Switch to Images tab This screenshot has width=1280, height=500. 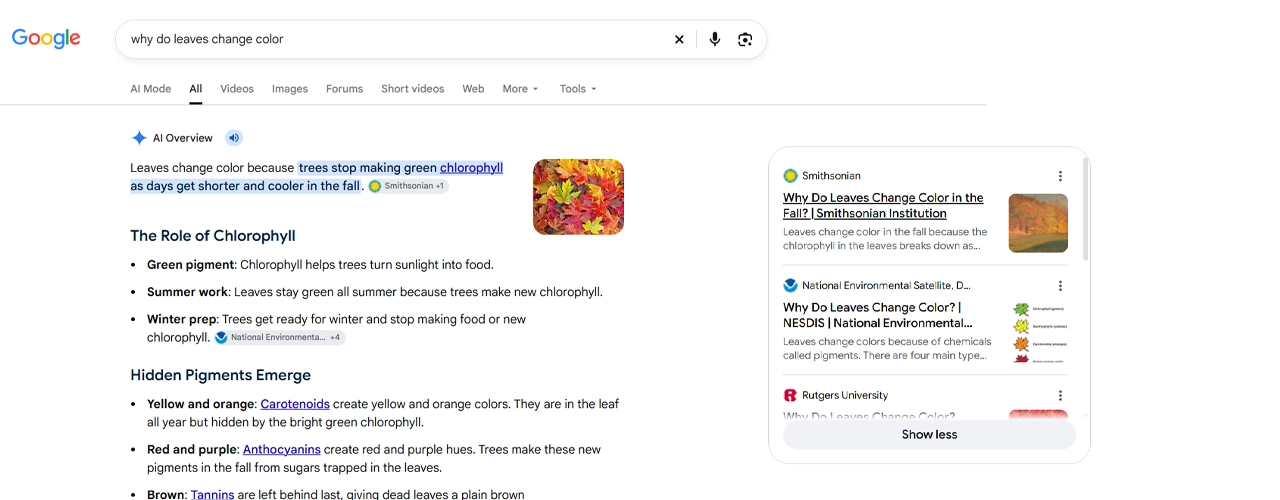pyautogui.click(x=290, y=89)
